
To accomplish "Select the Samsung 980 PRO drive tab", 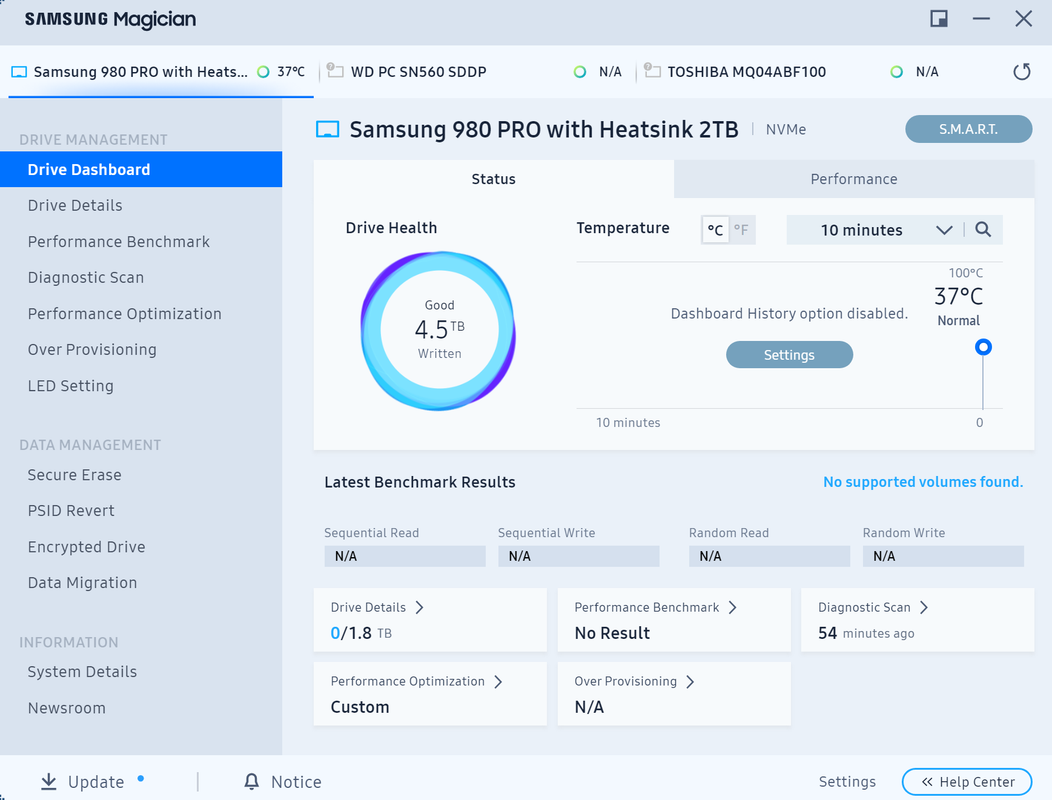I will (161, 72).
